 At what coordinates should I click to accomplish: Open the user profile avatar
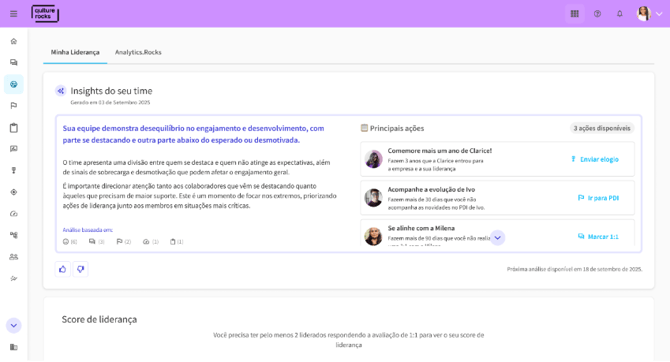point(644,14)
